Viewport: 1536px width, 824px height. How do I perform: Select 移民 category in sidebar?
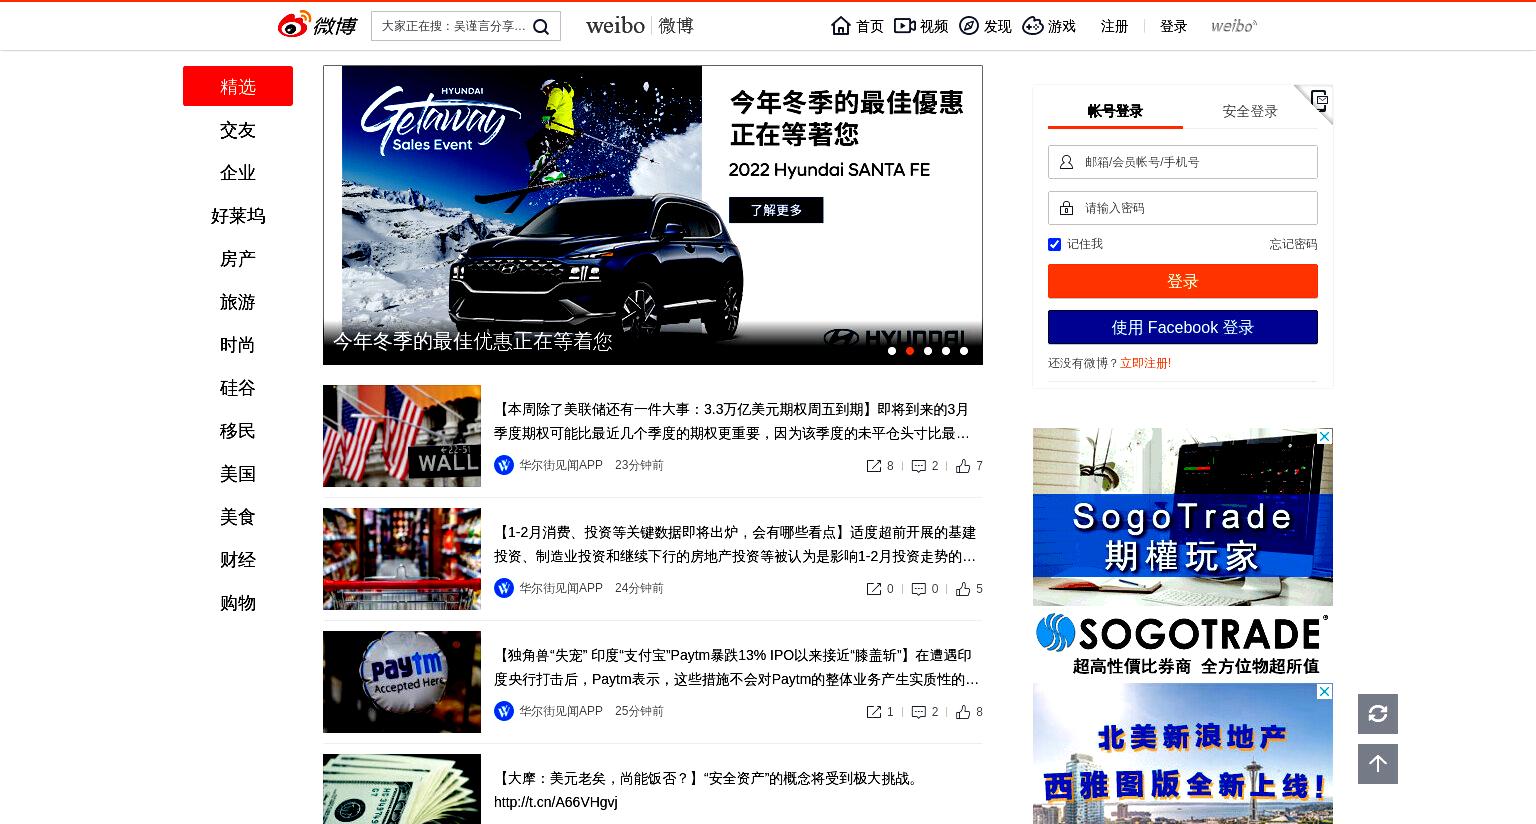tap(238, 431)
